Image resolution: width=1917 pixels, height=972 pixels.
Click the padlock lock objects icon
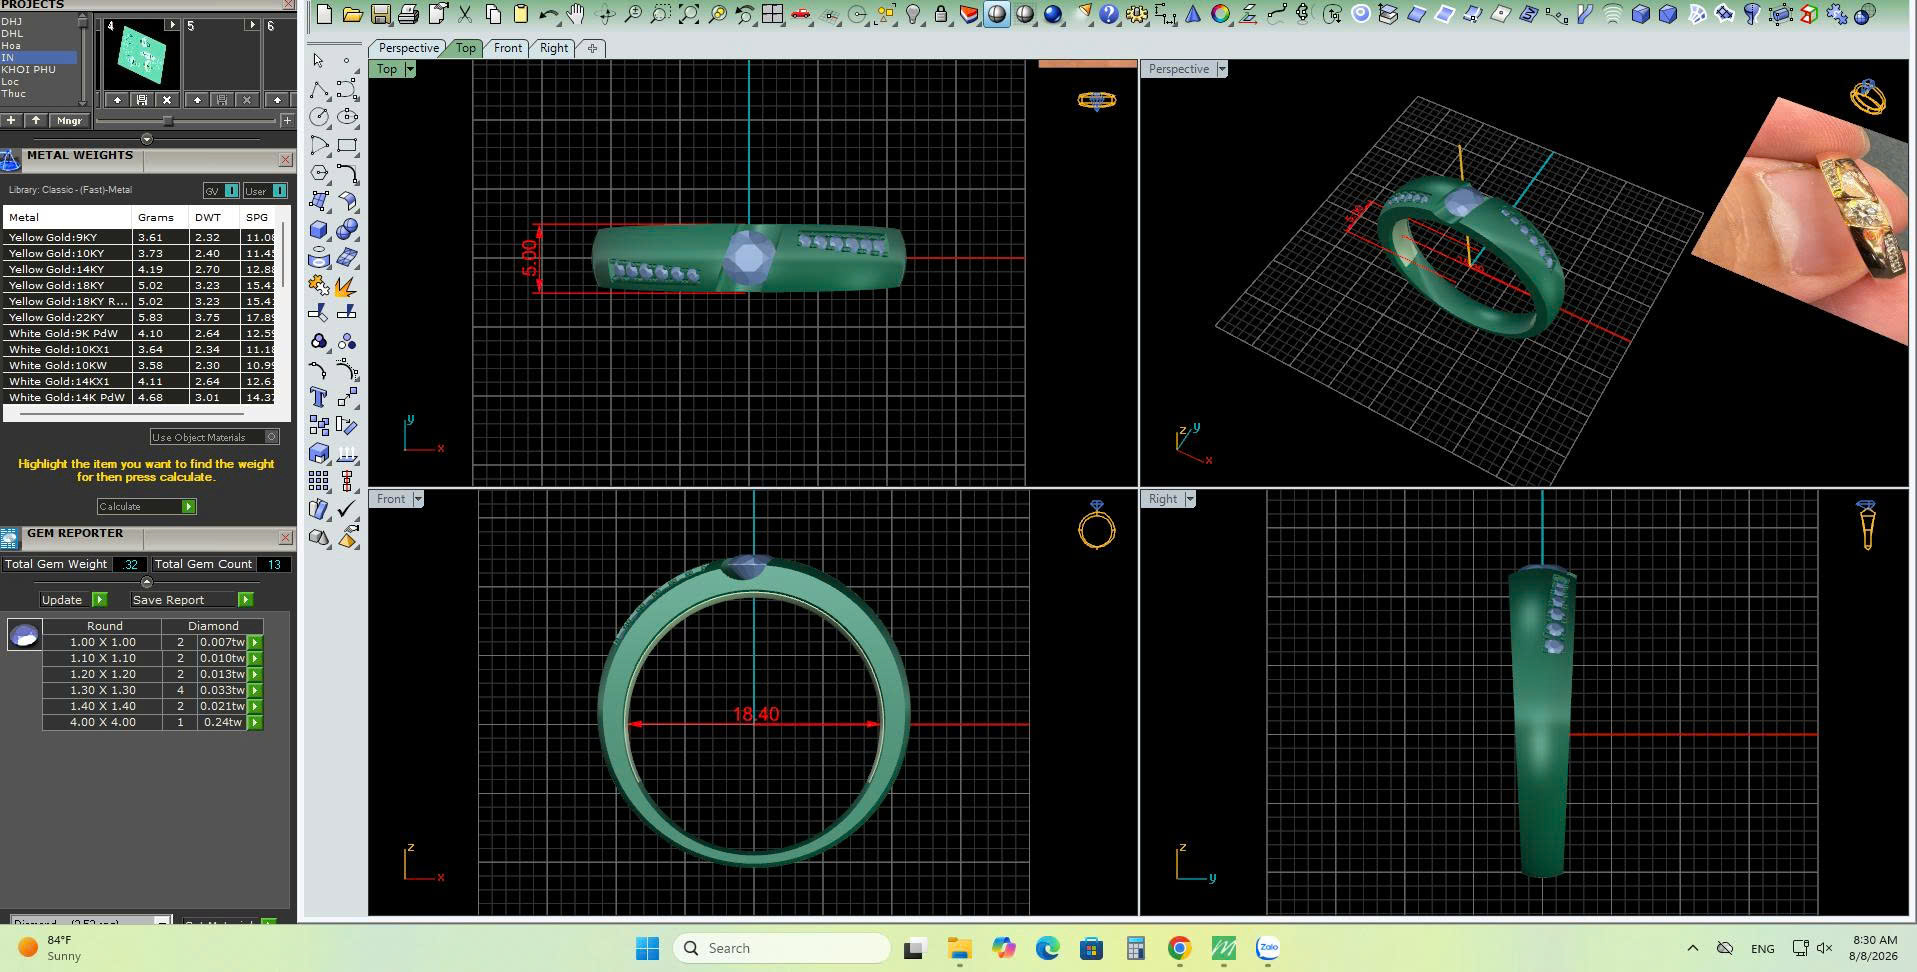click(941, 14)
